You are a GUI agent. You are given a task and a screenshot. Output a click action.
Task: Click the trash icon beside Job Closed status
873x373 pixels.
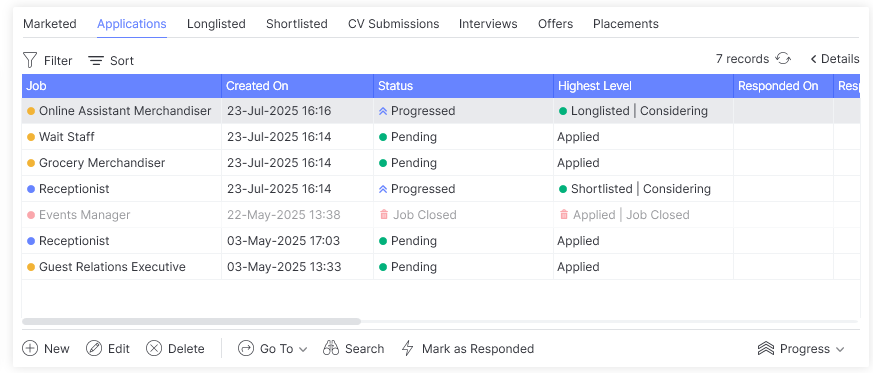[384, 214]
